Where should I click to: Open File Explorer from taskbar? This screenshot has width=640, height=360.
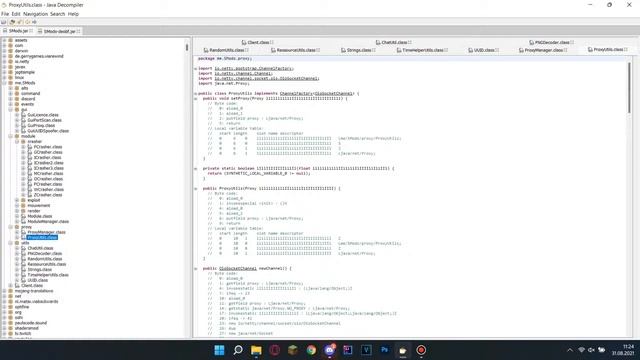[x=256, y=350]
